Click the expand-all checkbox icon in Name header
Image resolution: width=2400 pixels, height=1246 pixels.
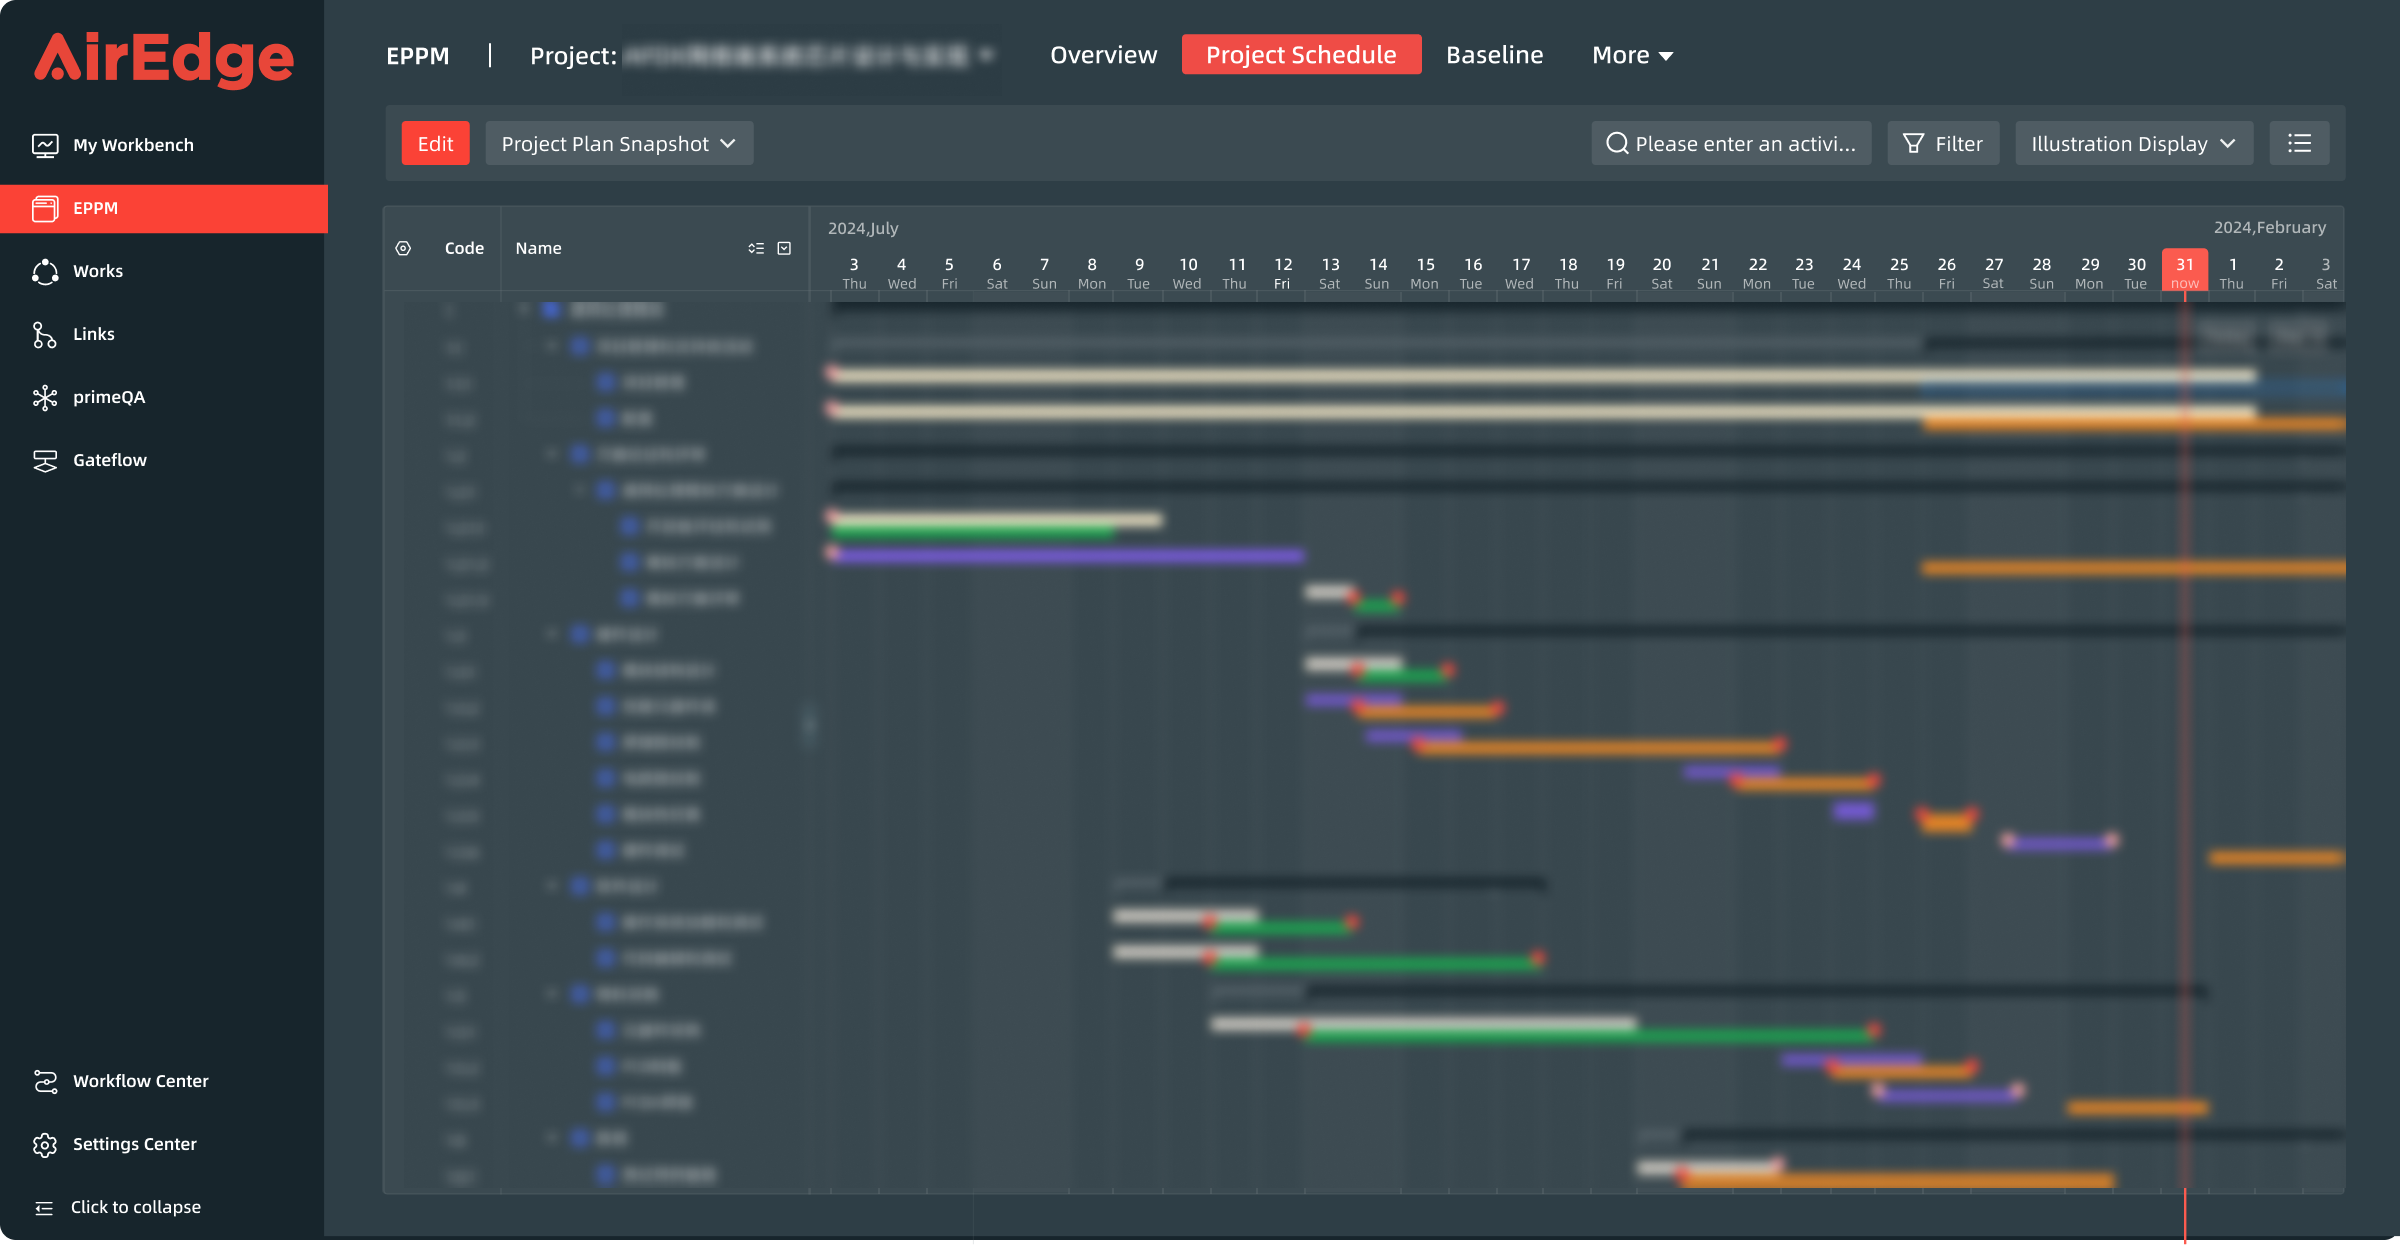pos(785,248)
